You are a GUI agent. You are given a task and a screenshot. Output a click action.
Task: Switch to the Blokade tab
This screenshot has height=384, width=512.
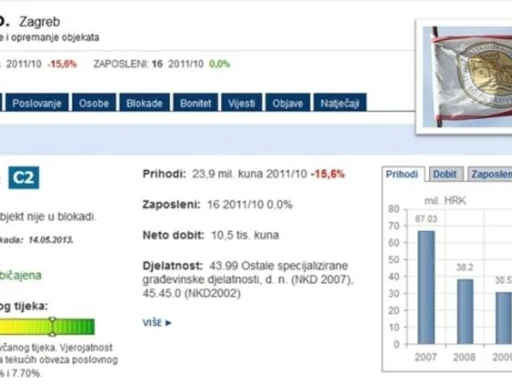[x=144, y=103]
